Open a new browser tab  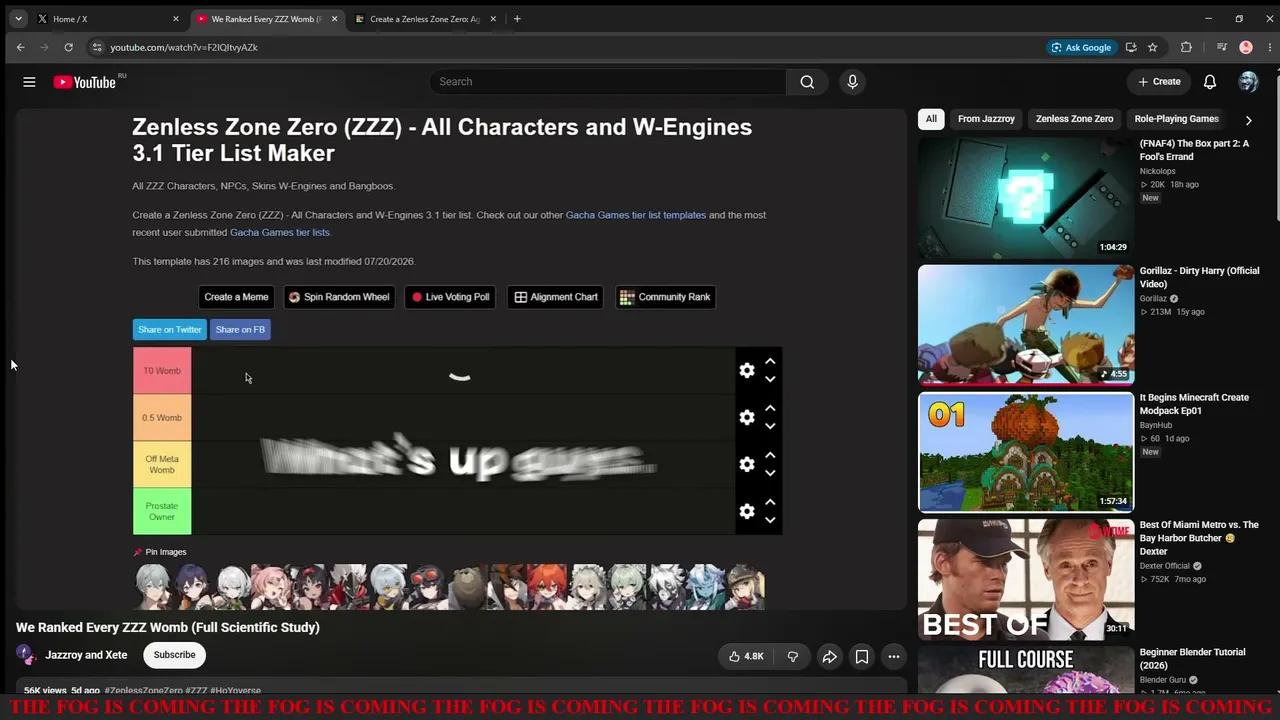click(x=517, y=18)
